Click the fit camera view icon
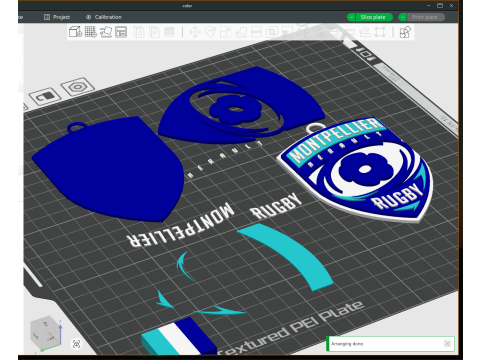This screenshot has height=360, width=480. 76,344
